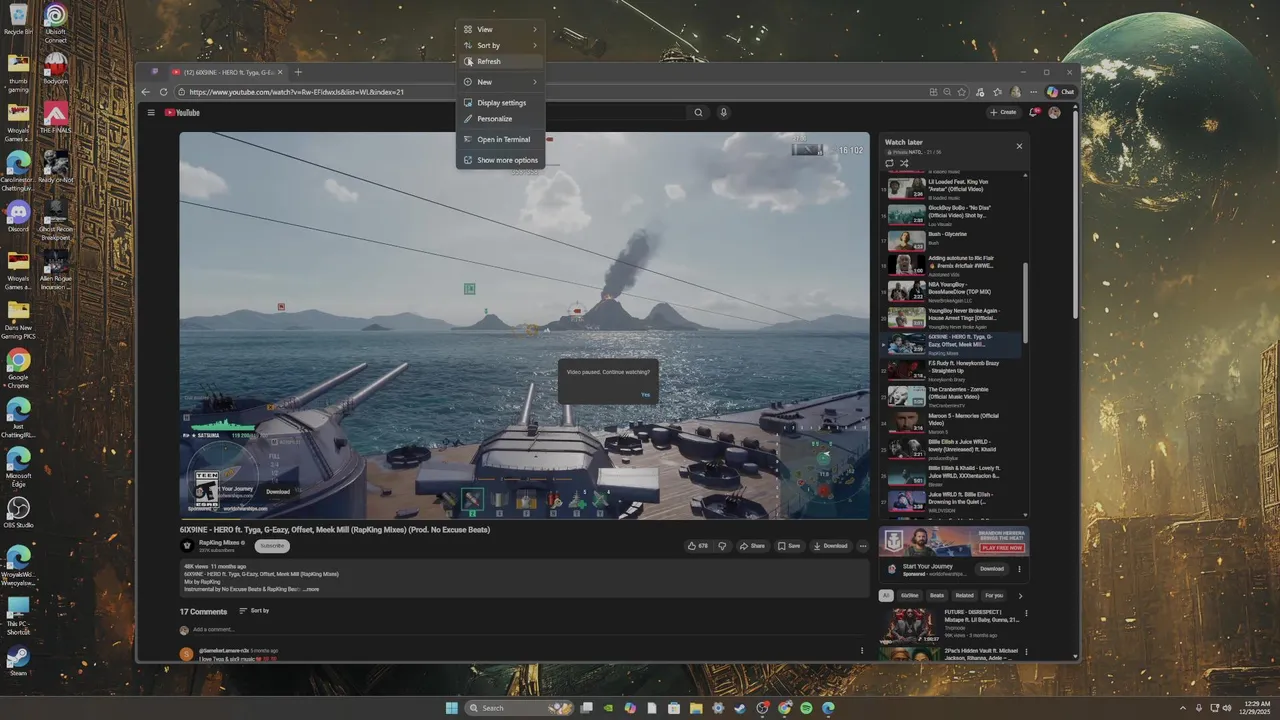Select the 6ix9ine filter chip
This screenshot has width=1280, height=720.
point(909,595)
